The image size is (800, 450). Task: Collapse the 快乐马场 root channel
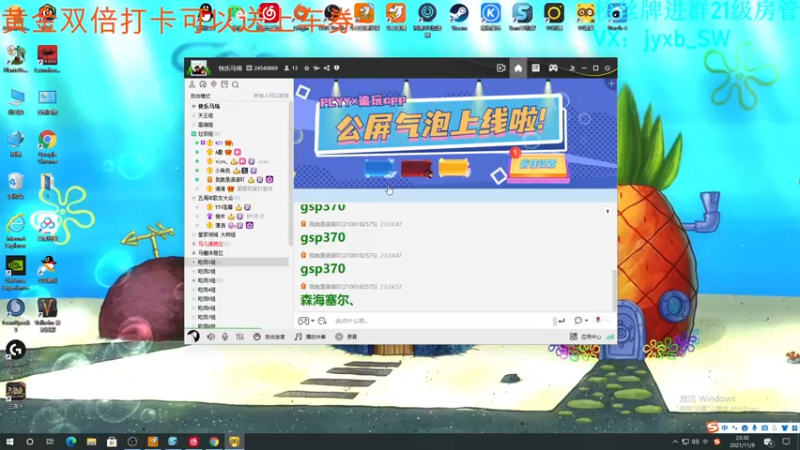[x=194, y=106]
